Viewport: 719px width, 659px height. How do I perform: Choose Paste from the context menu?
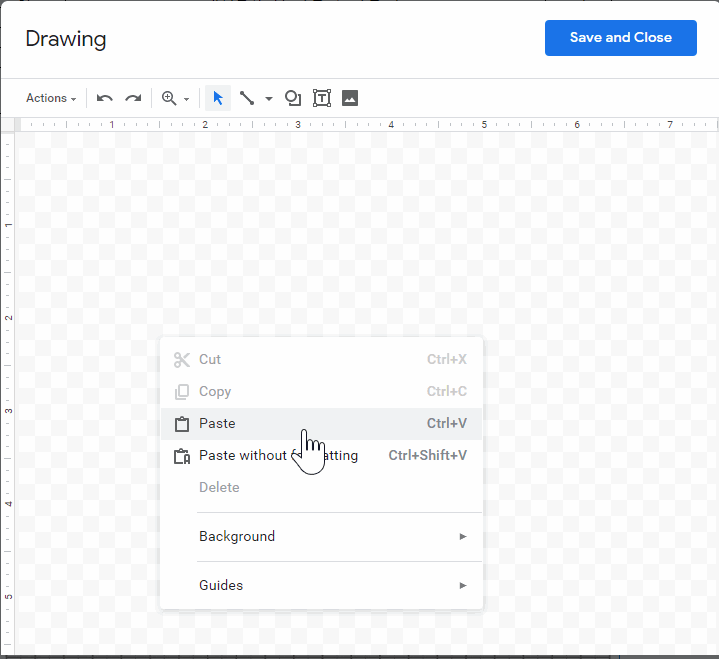(x=217, y=423)
